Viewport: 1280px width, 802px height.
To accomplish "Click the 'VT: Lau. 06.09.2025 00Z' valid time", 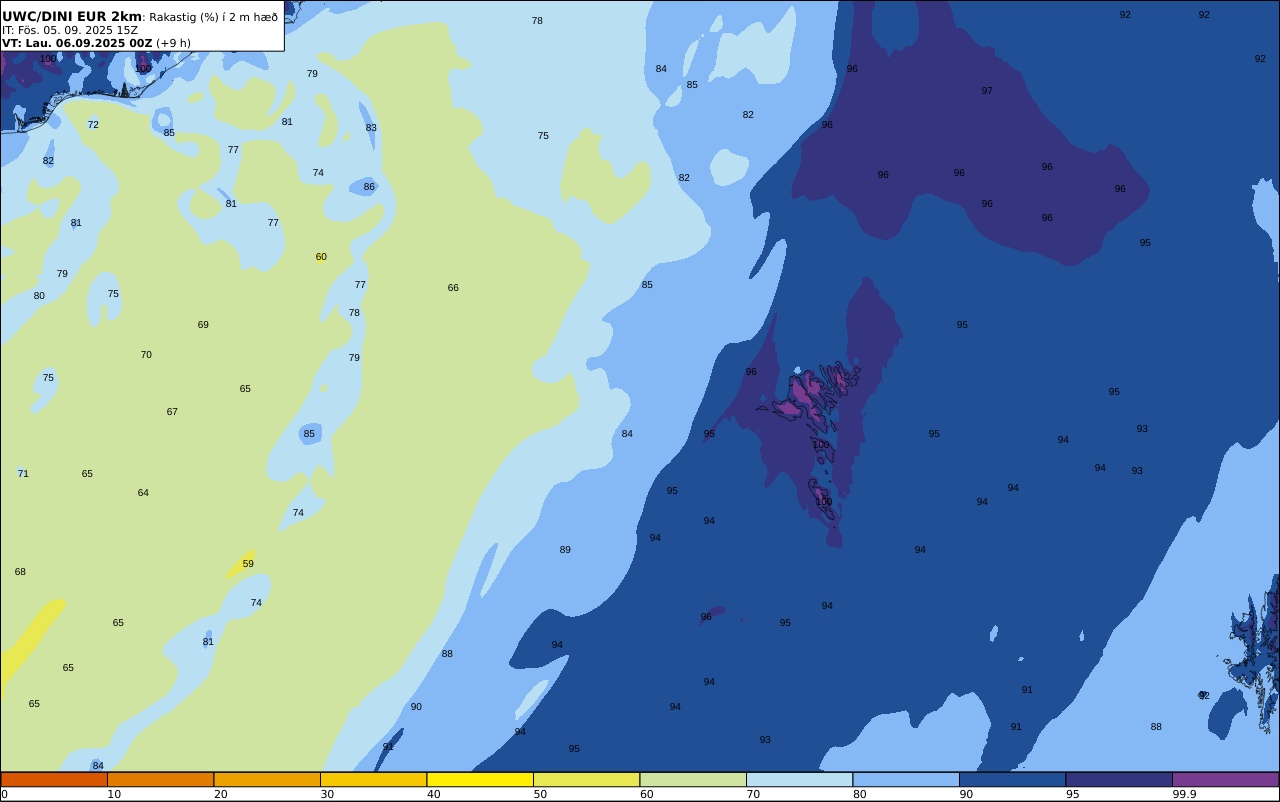I will pos(77,43).
